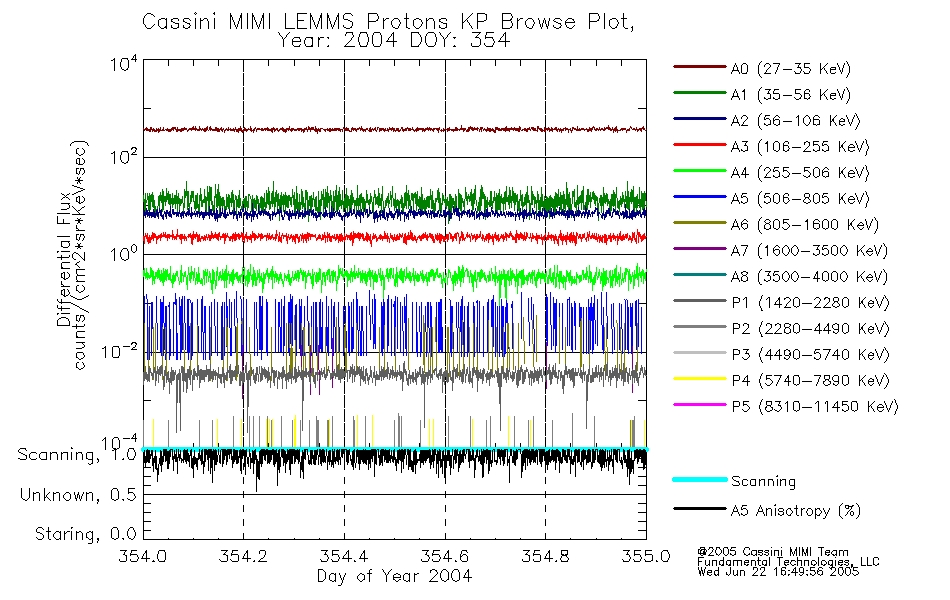950x600 pixels.
Task: Select the 'A5 Anisotropy (%)' legend label
Action: pyautogui.click(x=796, y=512)
